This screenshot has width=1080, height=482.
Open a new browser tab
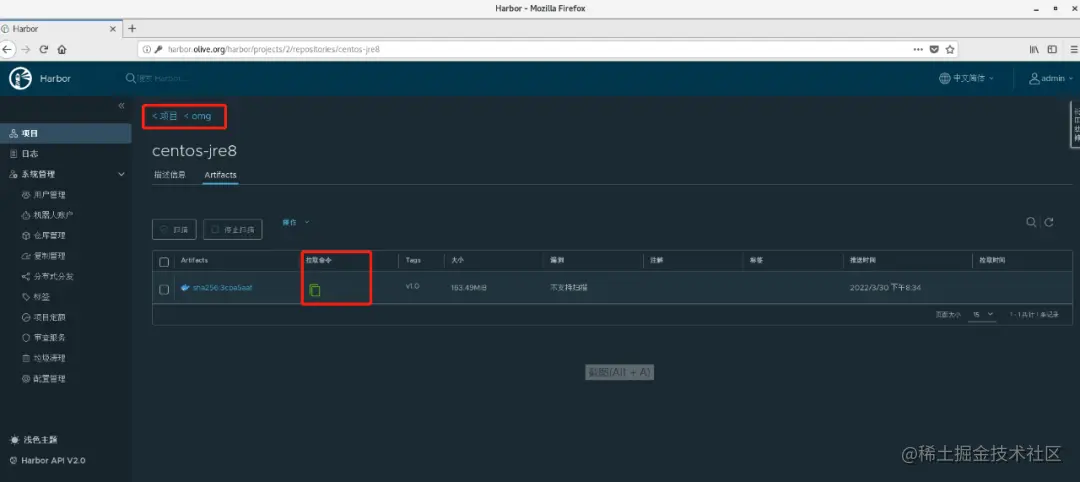pyautogui.click(x=132, y=28)
